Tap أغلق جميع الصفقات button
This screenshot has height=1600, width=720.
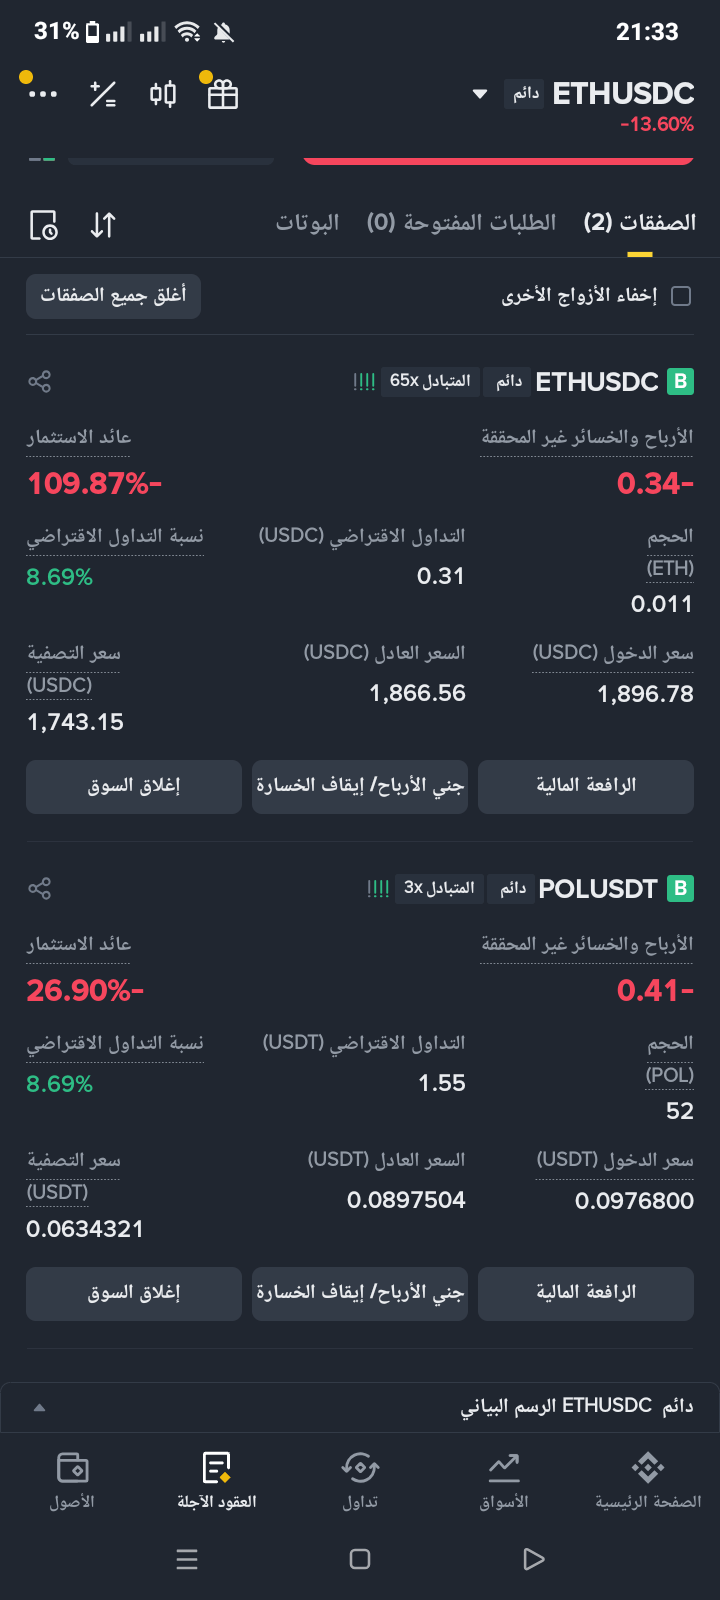(x=113, y=296)
